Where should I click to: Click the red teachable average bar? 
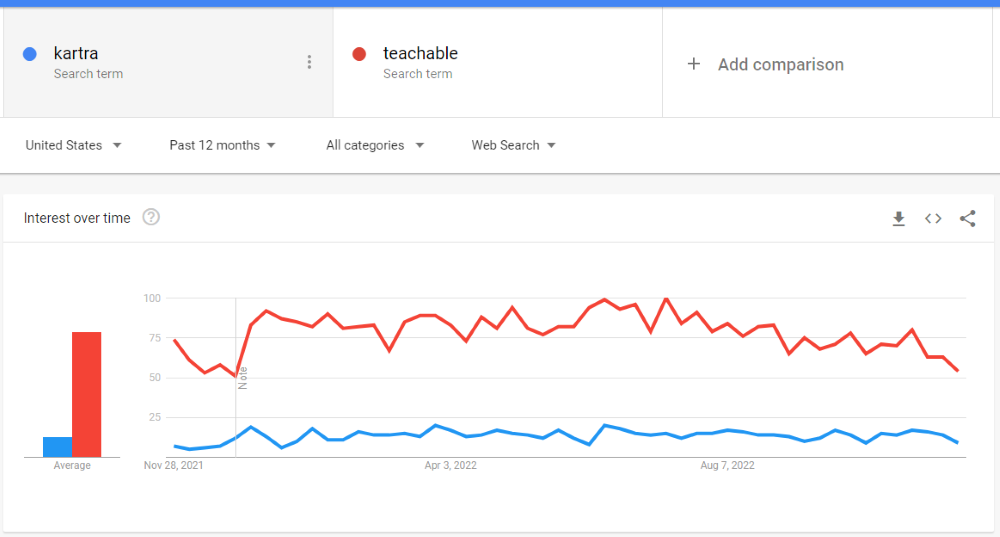(87, 394)
